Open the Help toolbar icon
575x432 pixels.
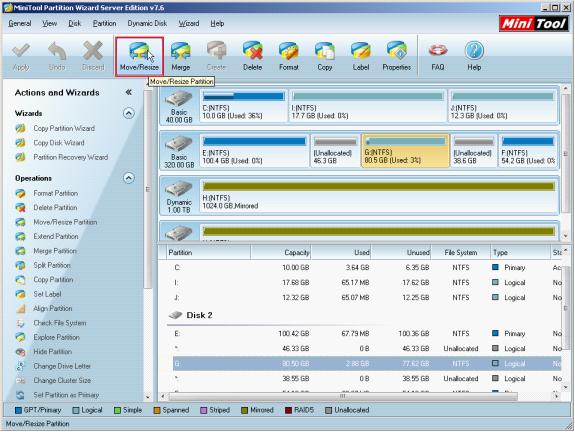(x=474, y=56)
